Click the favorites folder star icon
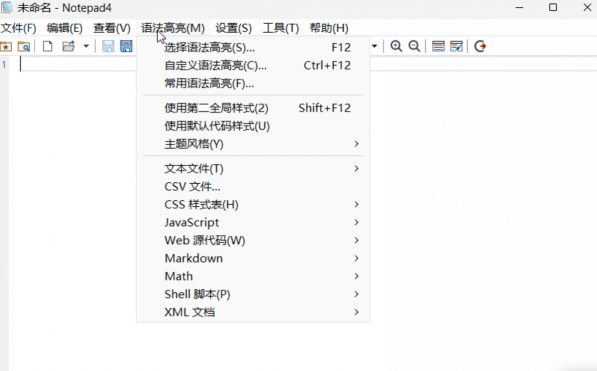This screenshot has width=597, height=371. pos(6,46)
